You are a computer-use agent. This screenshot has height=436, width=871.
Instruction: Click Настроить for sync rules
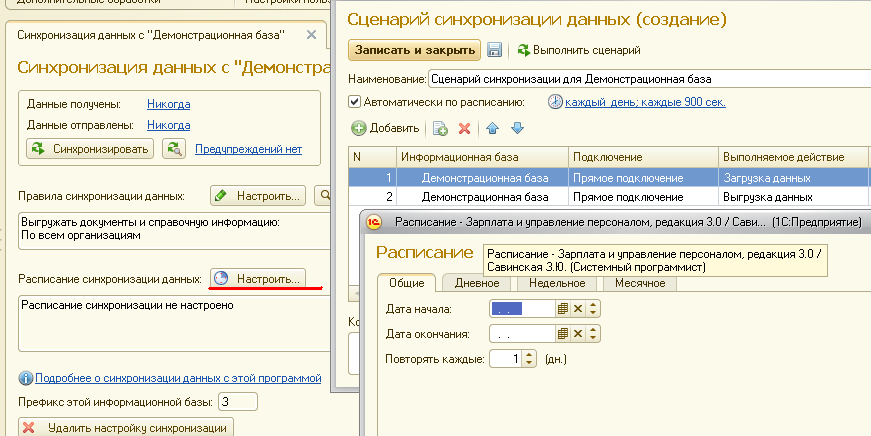(x=258, y=196)
